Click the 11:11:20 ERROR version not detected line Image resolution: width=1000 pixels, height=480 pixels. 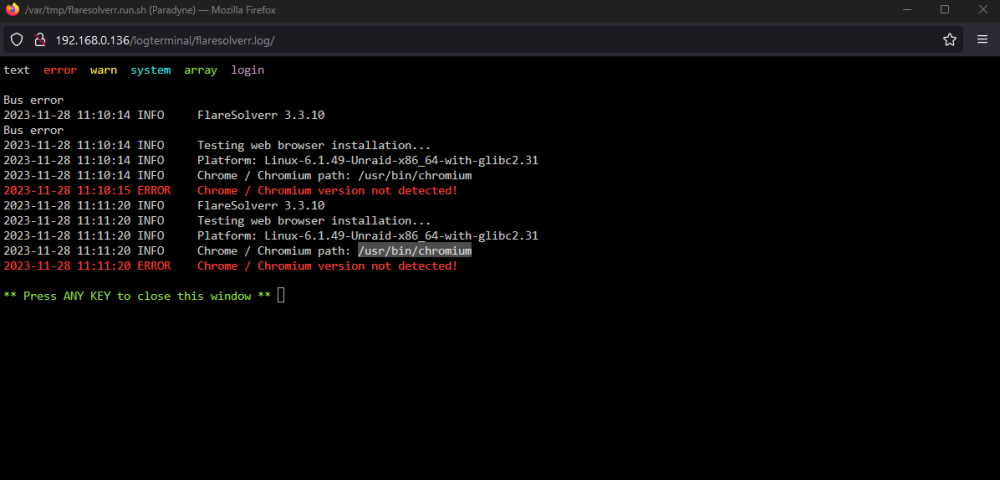pyautogui.click(x=231, y=266)
